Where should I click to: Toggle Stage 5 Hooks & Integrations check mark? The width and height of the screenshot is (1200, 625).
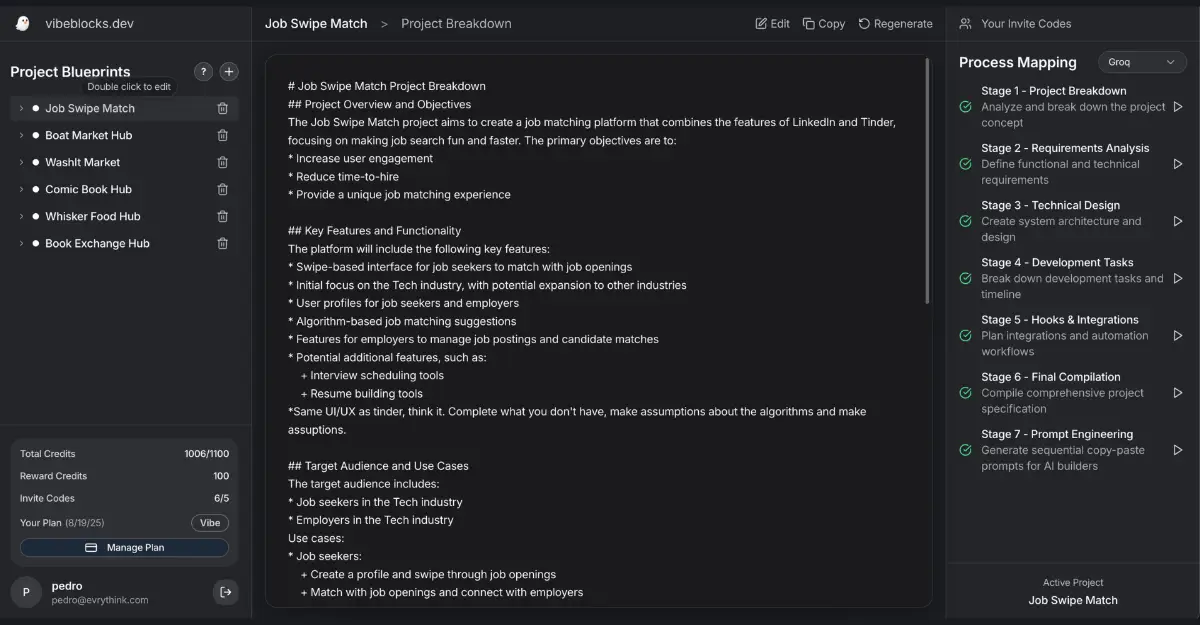point(965,336)
